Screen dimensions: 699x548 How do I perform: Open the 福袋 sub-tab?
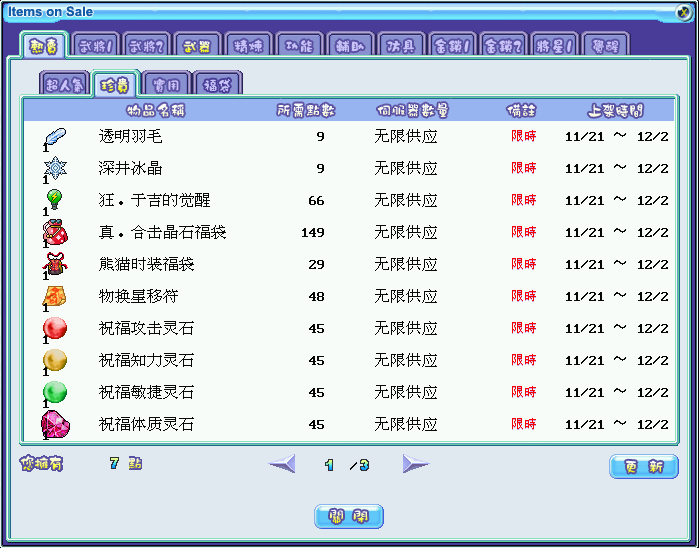(218, 84)
